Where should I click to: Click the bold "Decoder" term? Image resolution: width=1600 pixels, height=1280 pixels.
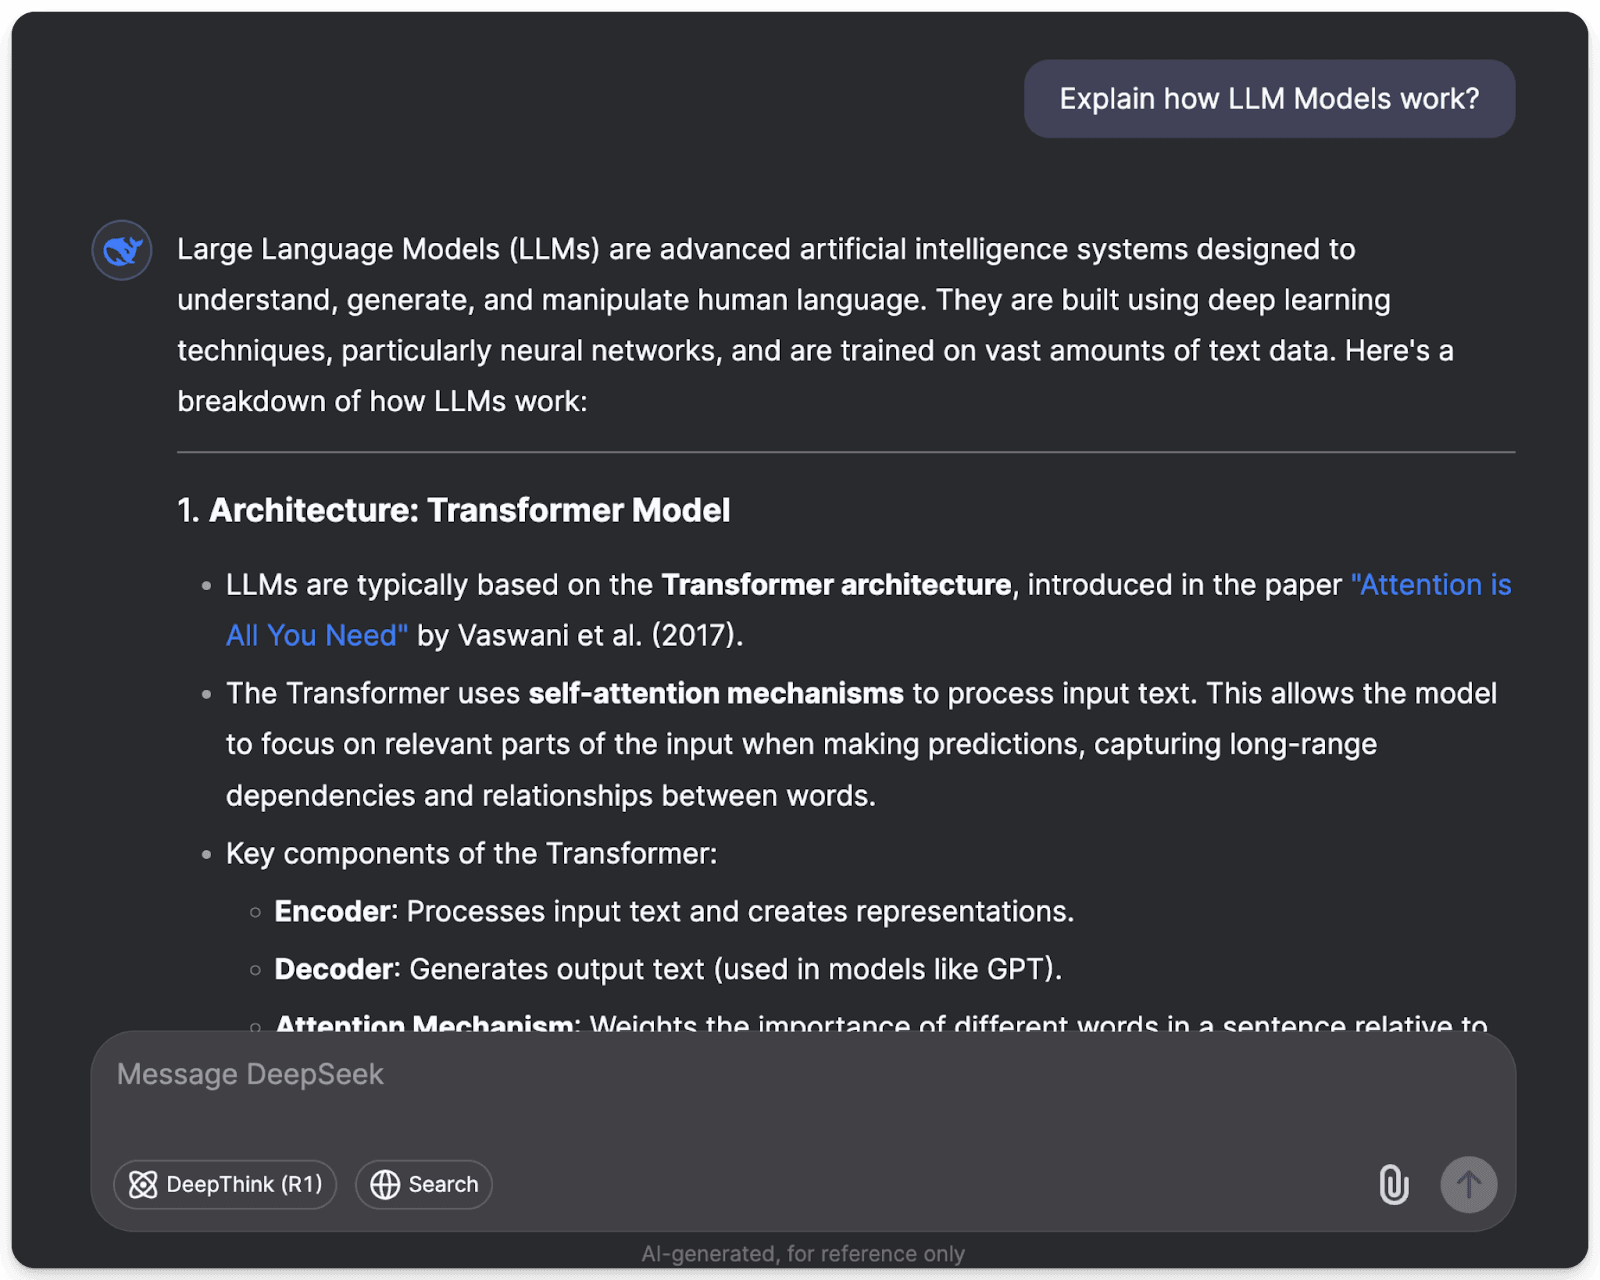[x=334, y=970]
